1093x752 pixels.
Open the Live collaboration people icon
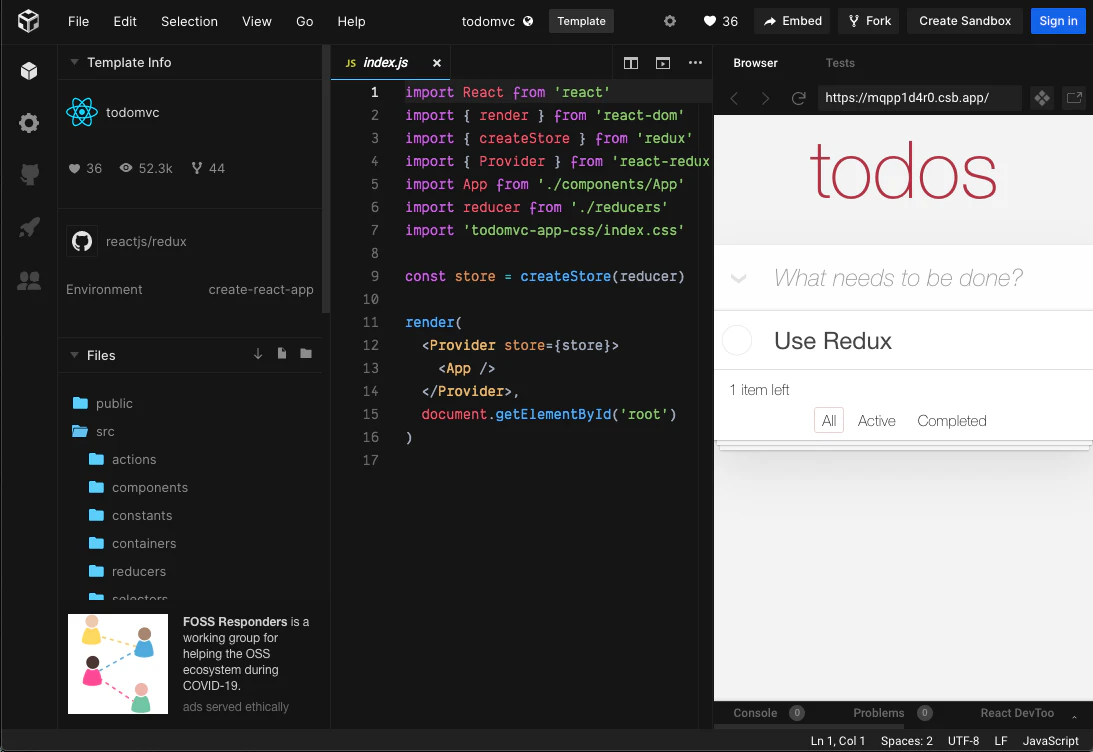29,280
